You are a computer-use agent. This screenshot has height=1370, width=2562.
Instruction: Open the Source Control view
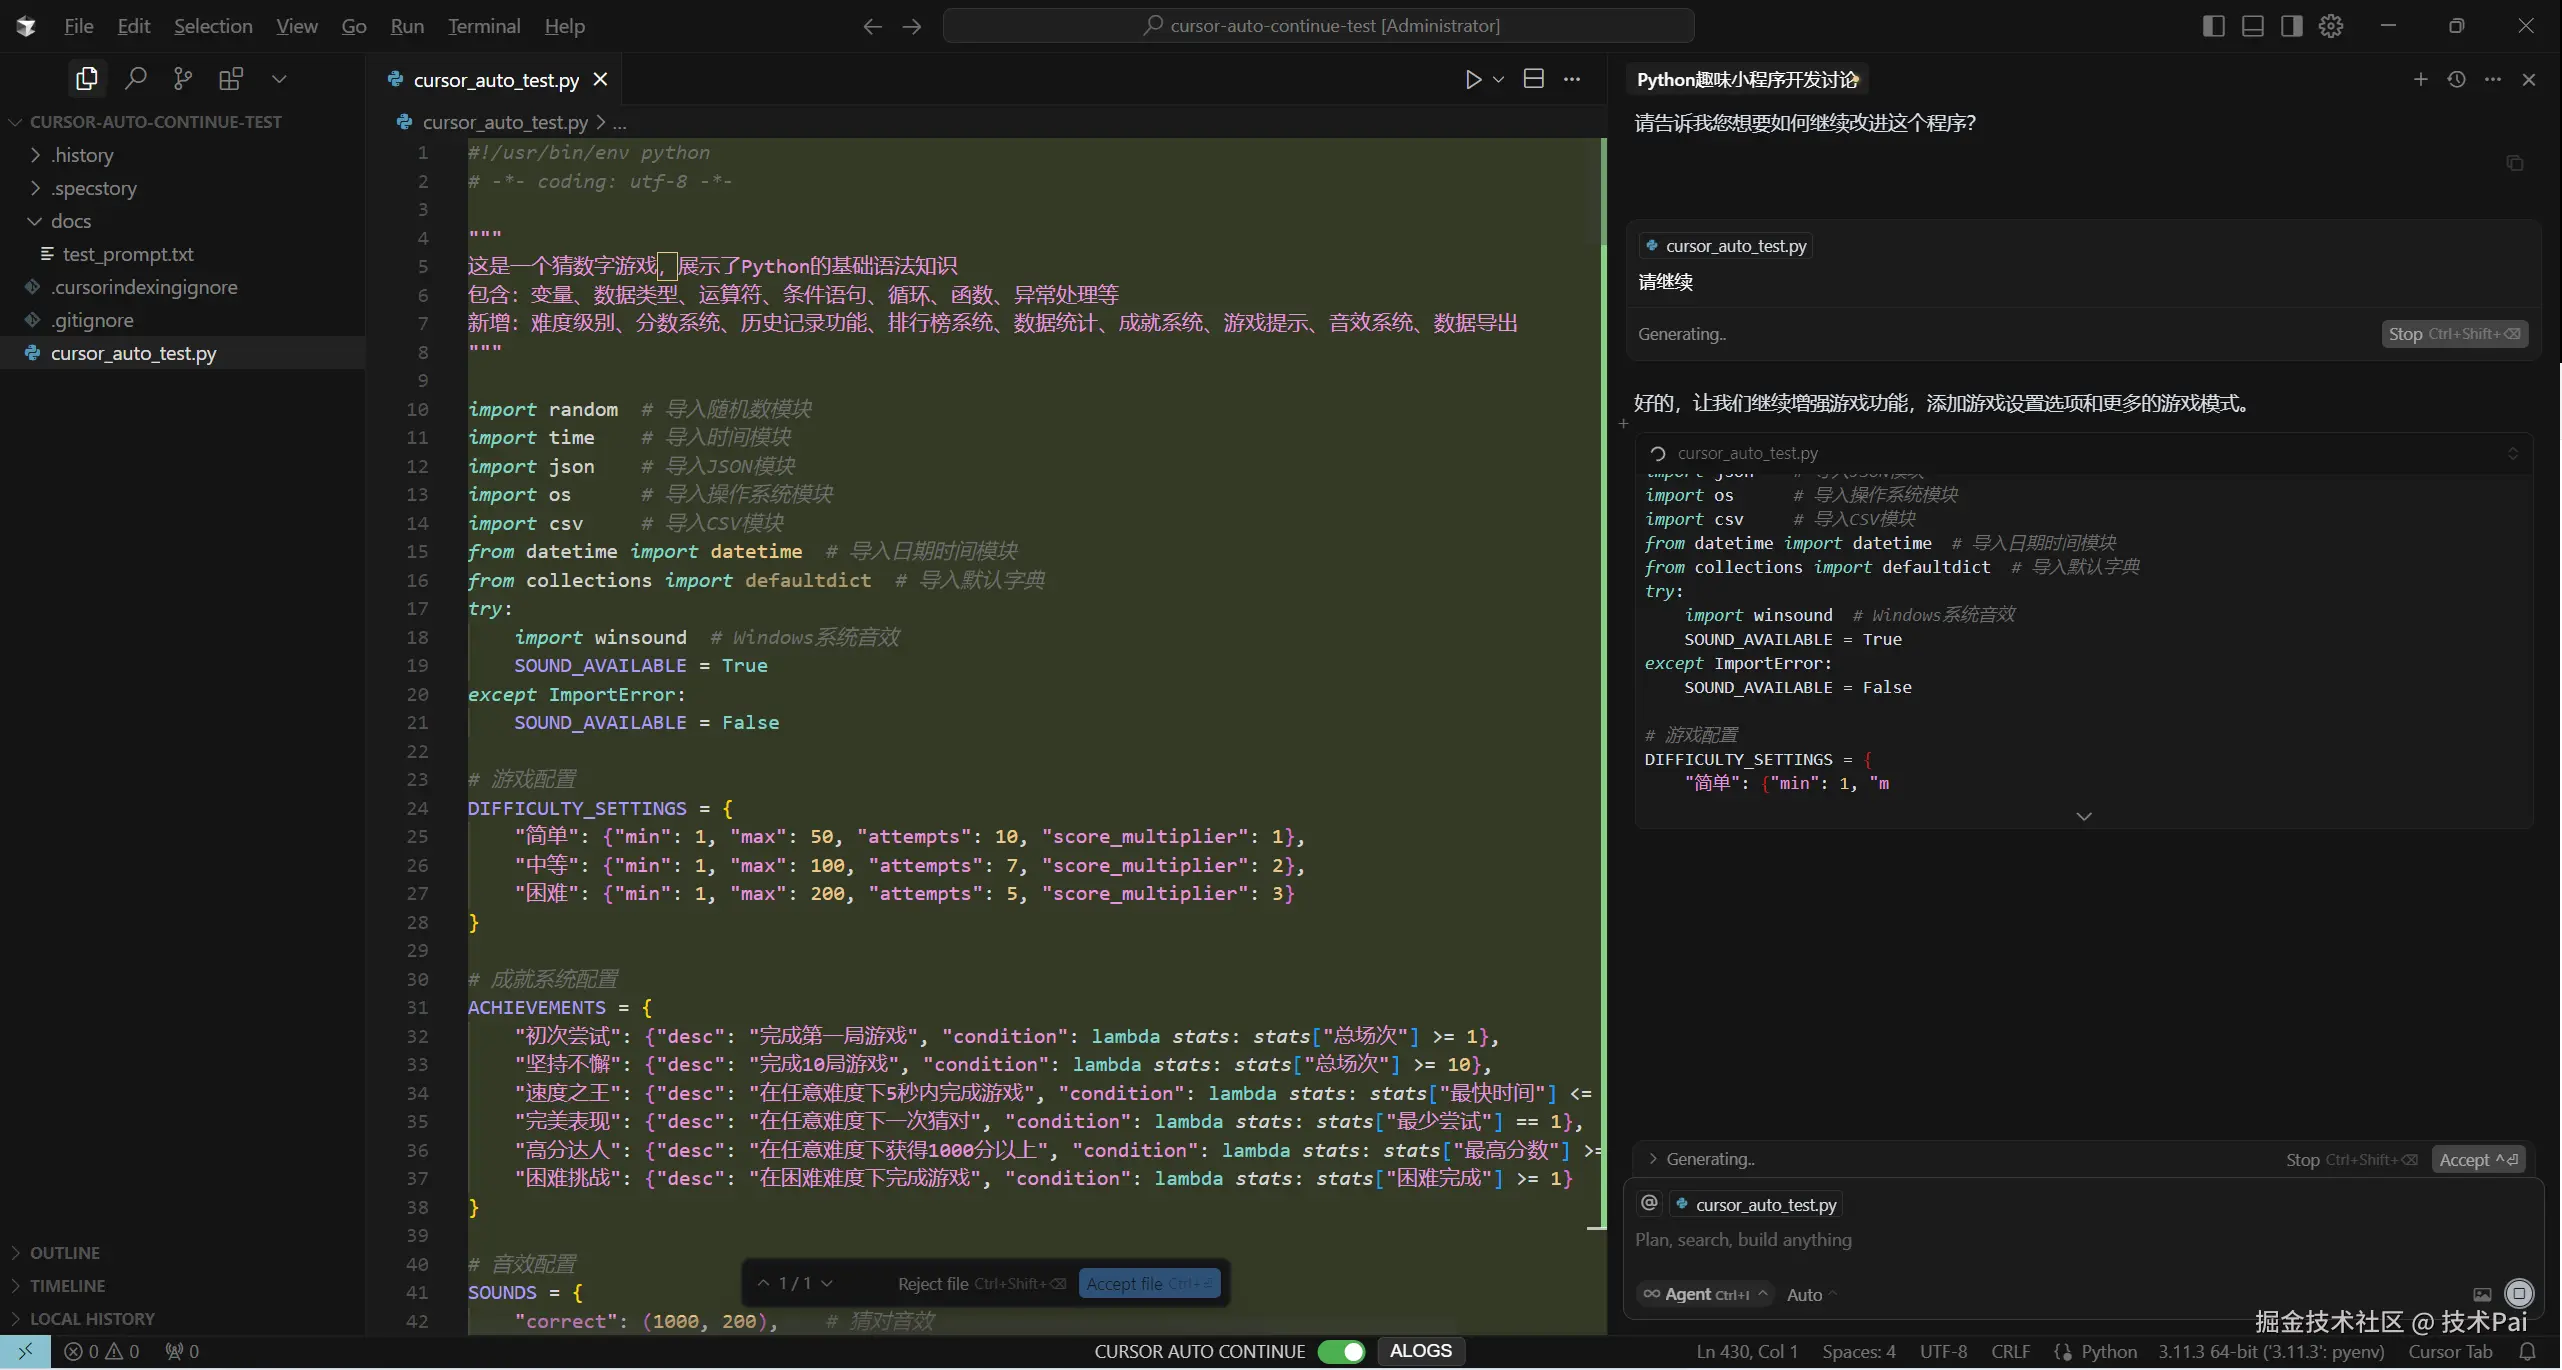[x=183, y=78]
